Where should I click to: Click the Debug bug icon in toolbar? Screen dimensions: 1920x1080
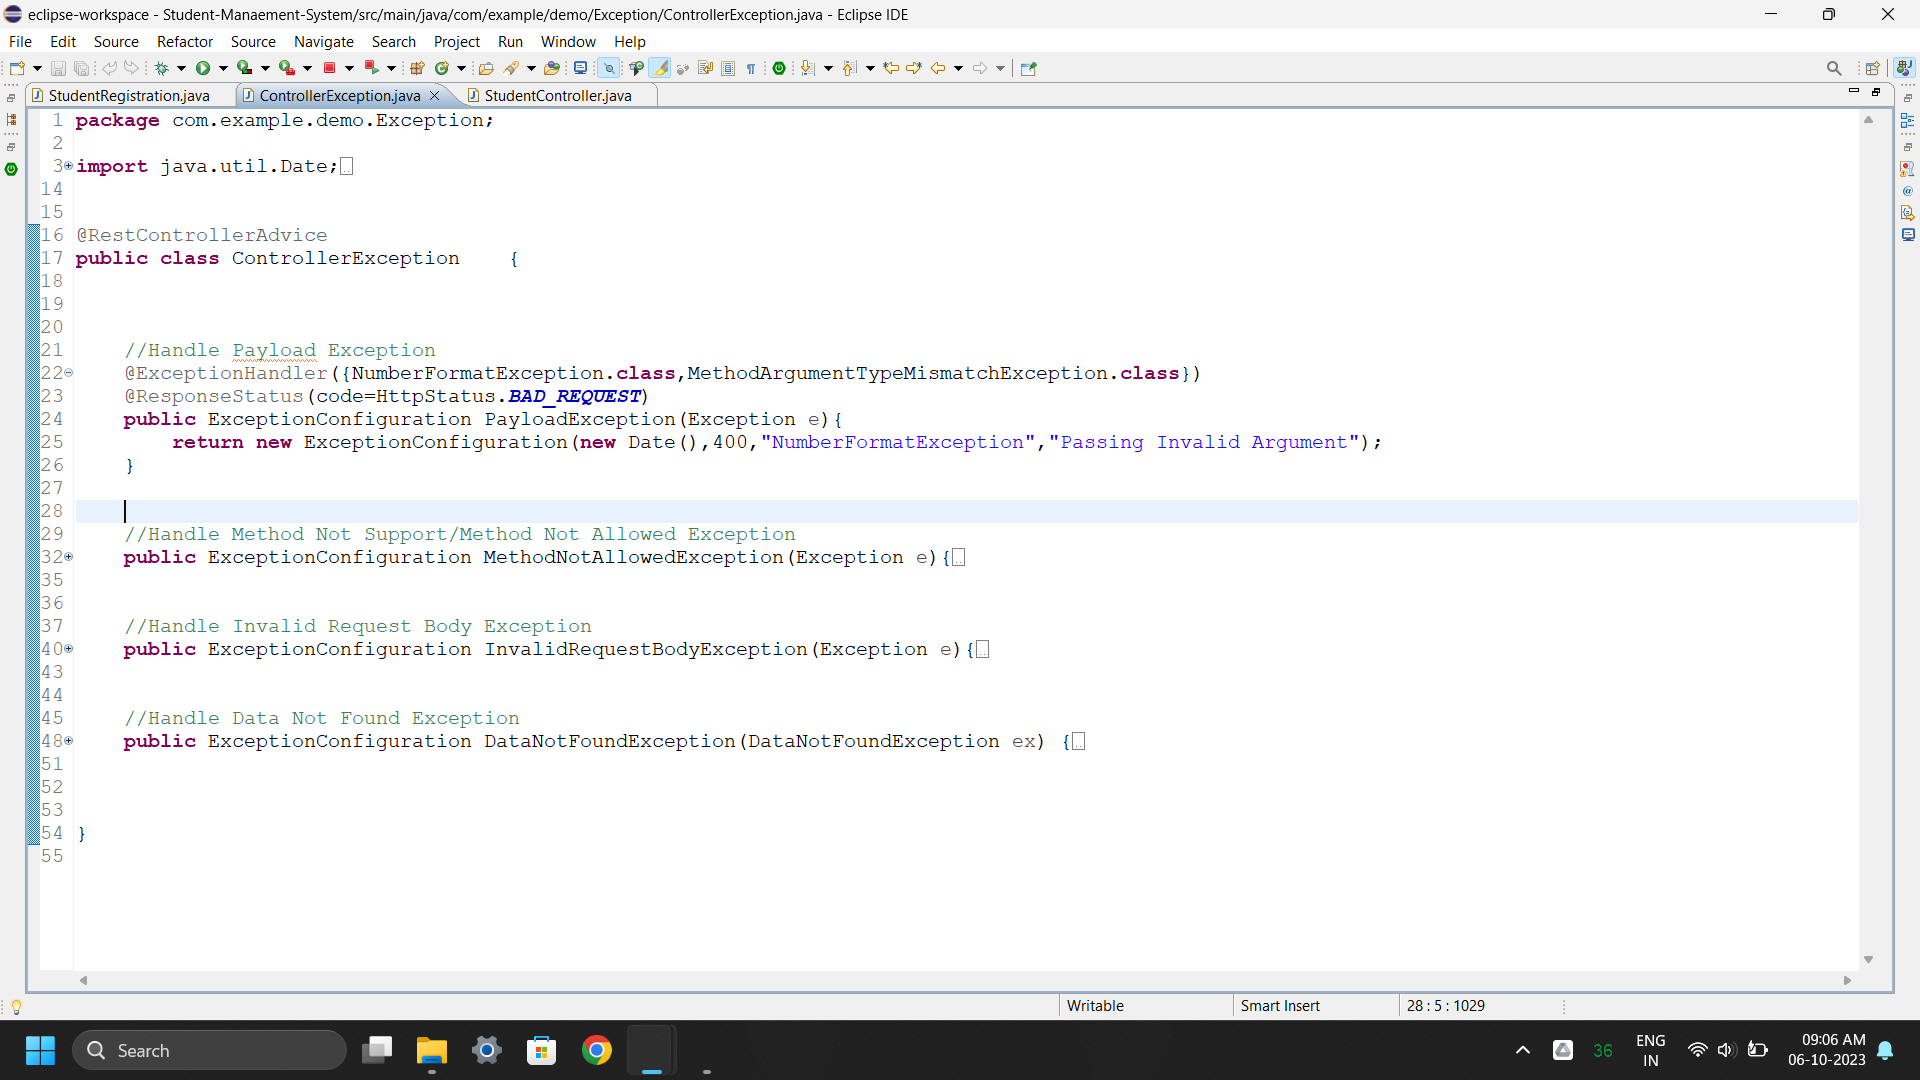tap(161, 68)
